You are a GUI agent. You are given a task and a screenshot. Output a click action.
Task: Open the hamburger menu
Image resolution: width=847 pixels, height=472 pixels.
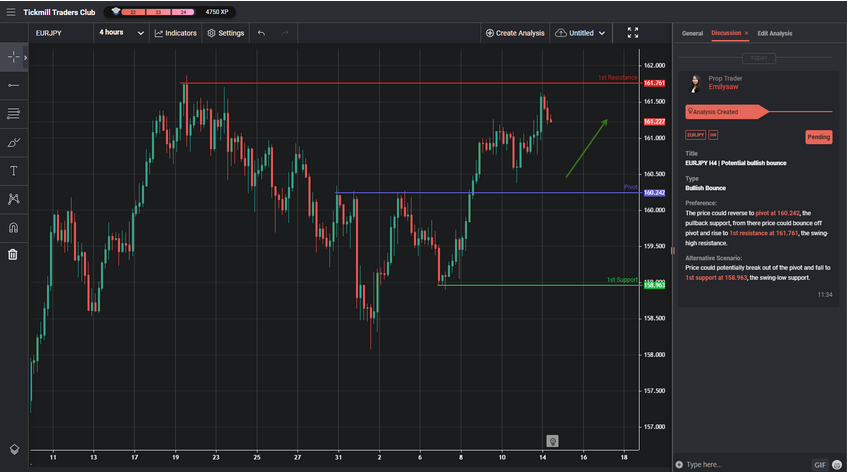(x=11, y=12)
